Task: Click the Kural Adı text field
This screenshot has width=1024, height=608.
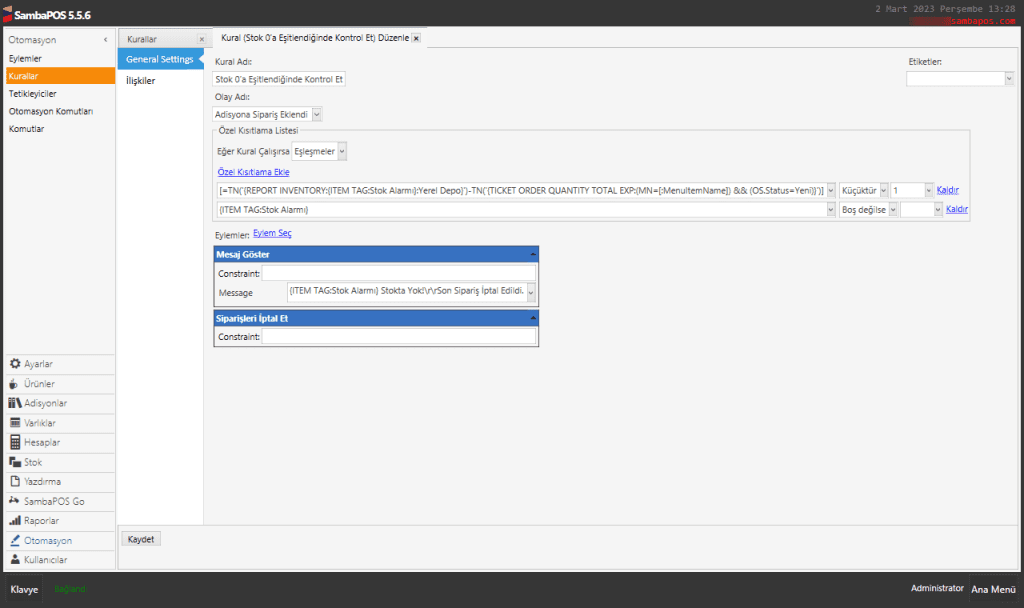Action: 279,79
